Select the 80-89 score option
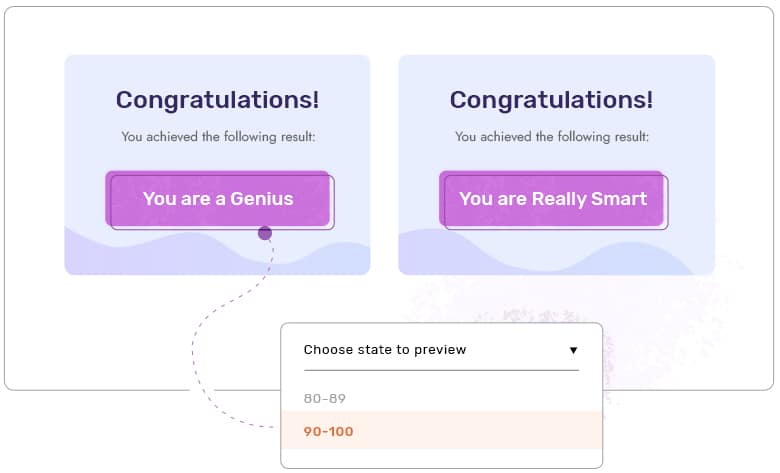Image resolution: width=780 pixels, height=473 pixels. point(325,398)
